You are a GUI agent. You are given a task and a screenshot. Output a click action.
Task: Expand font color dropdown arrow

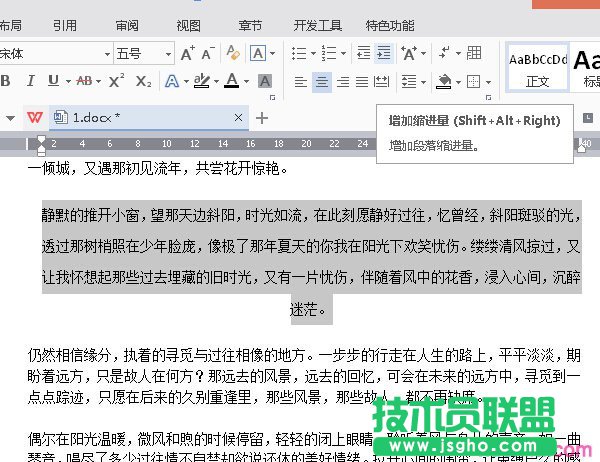coord(246,82)
